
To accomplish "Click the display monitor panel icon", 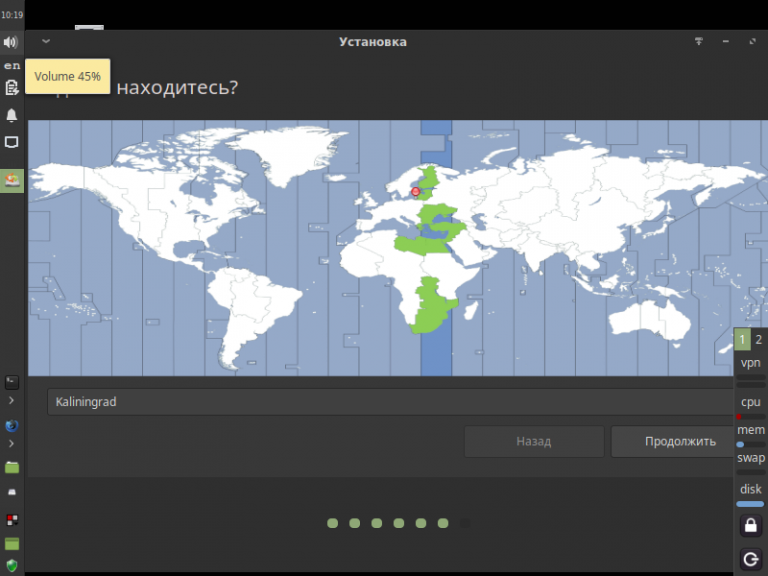I will coord(11,142).
